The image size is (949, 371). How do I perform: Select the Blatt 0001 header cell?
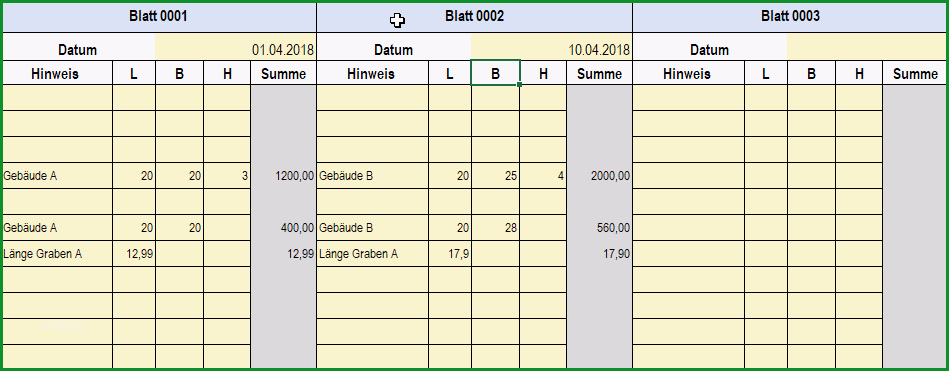click(159, 17)
